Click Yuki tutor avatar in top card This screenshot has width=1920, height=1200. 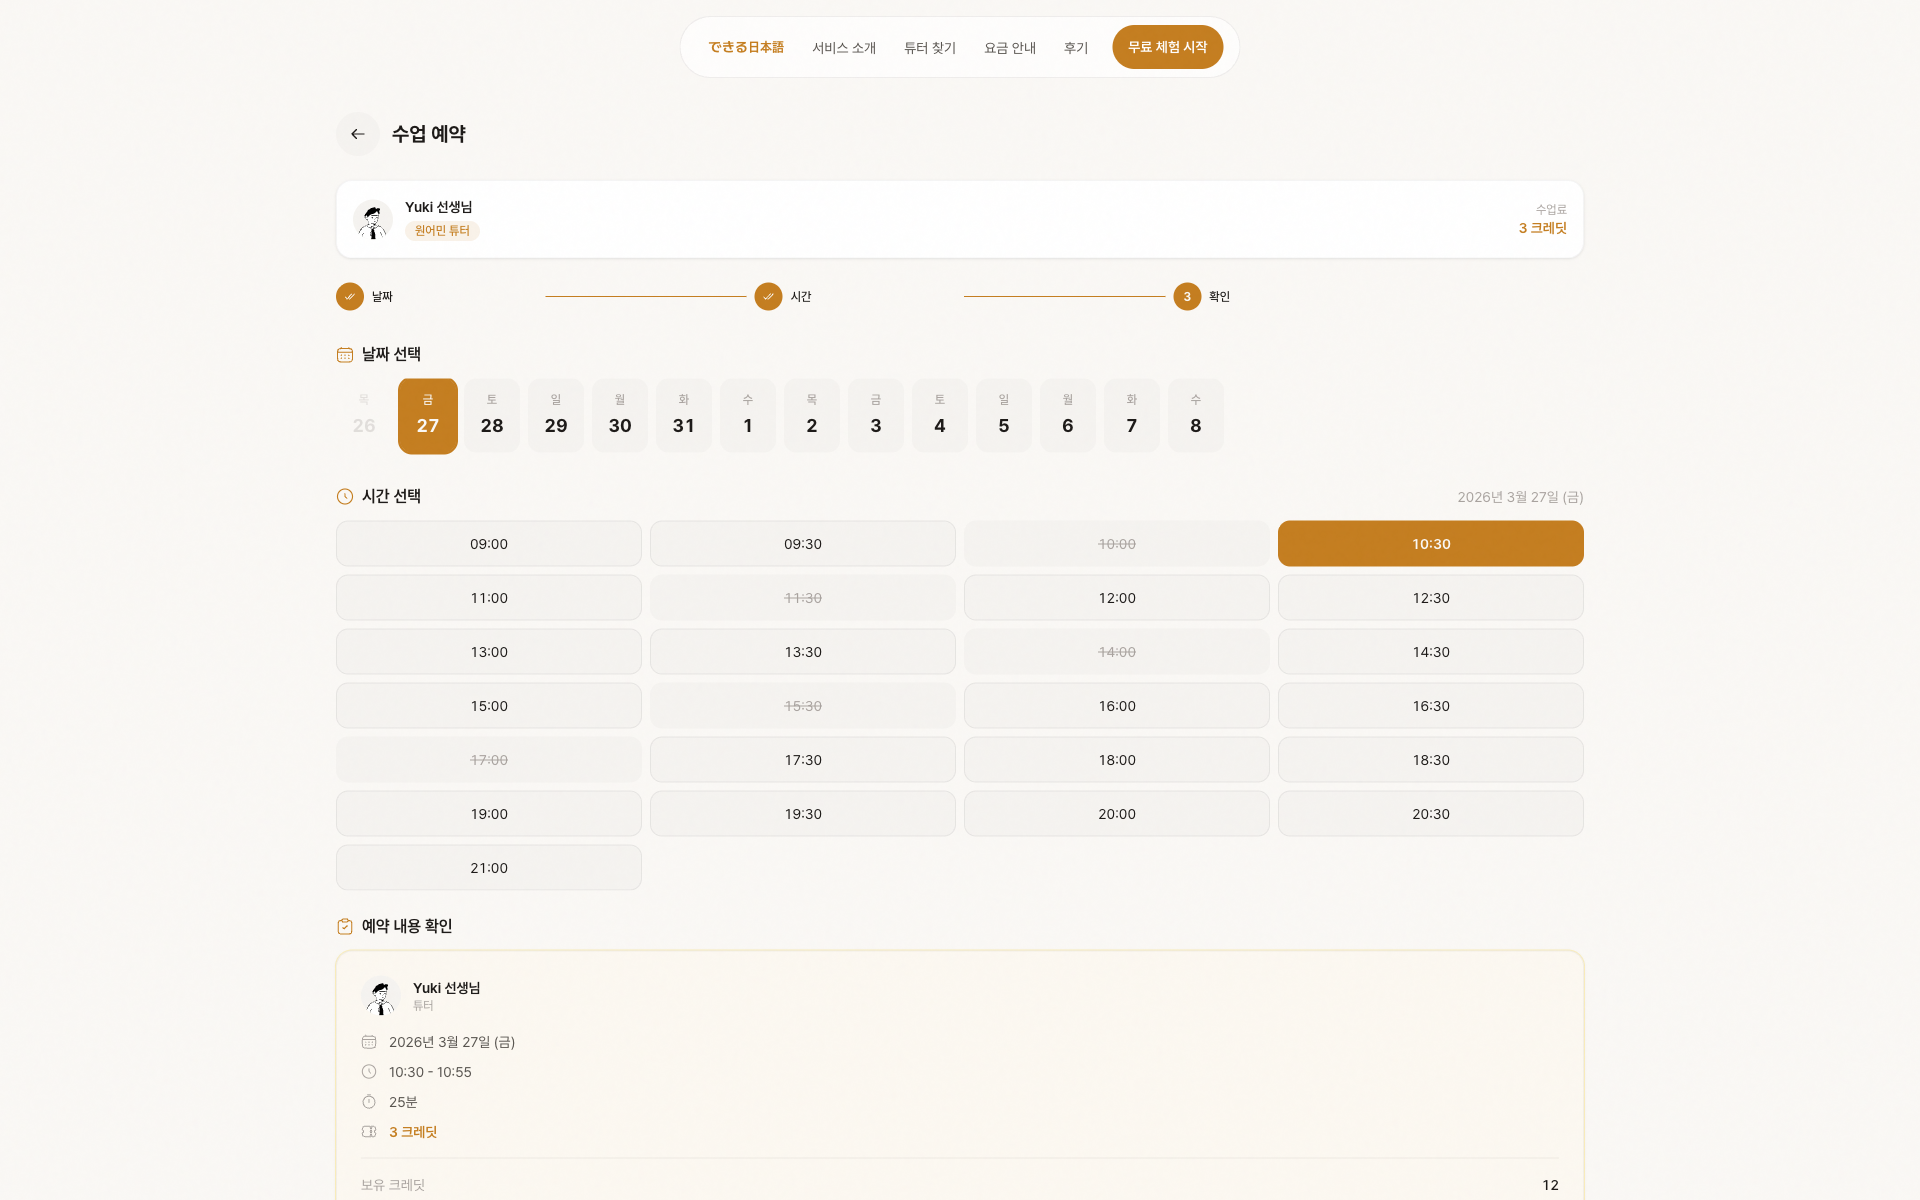373,219
